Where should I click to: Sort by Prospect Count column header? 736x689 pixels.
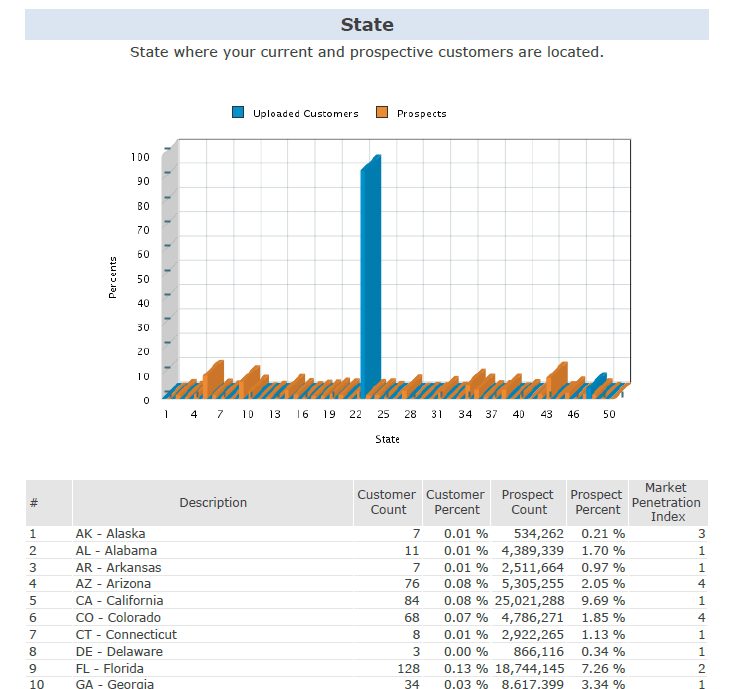pos(527,502)
